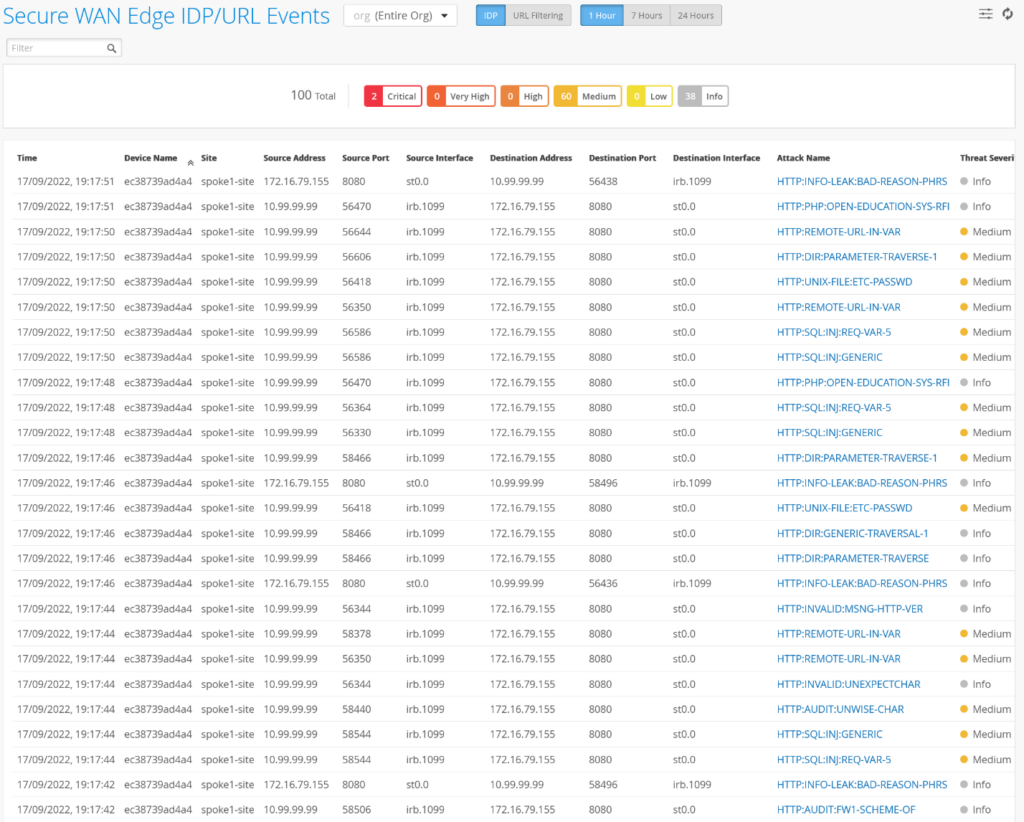Viewport: 1024px width, 822px height.
Task: Sort by Source Port column header
Action: [x=366, y=158]
